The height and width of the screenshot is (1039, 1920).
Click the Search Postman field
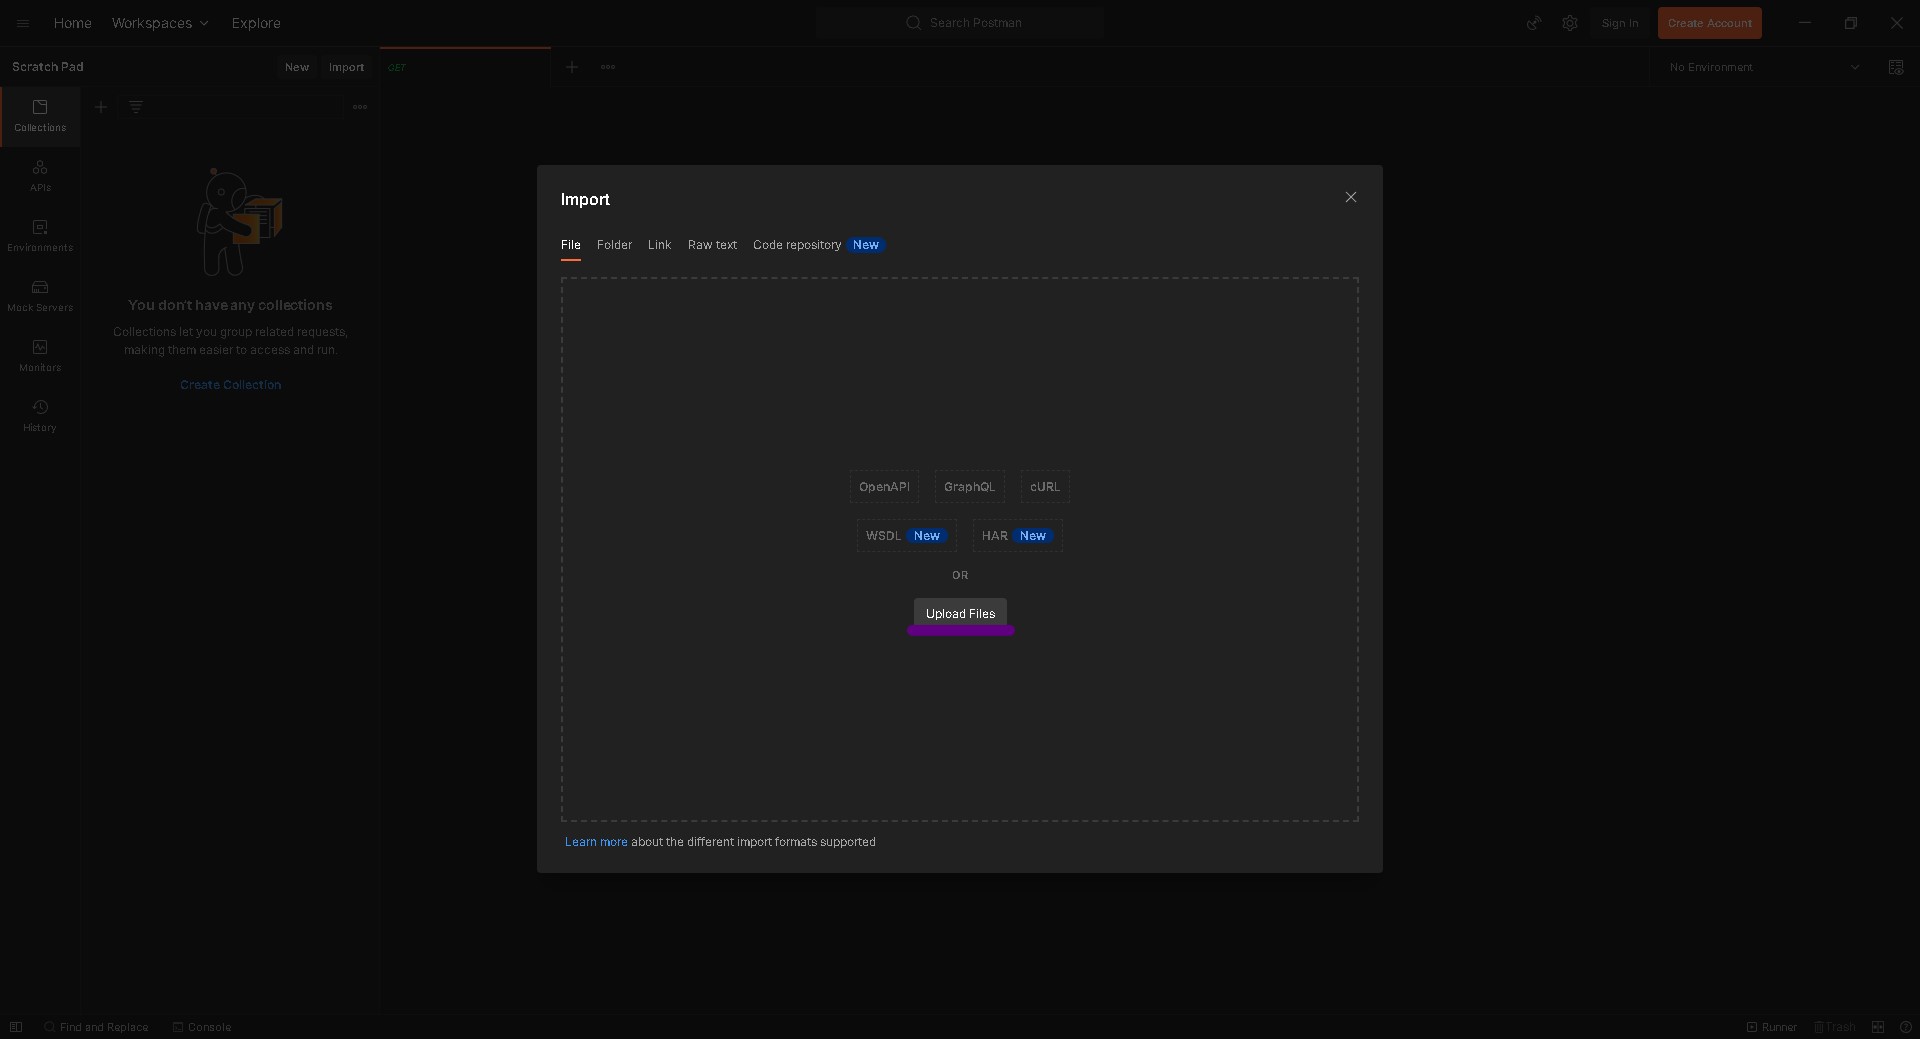tap(960, 23)
